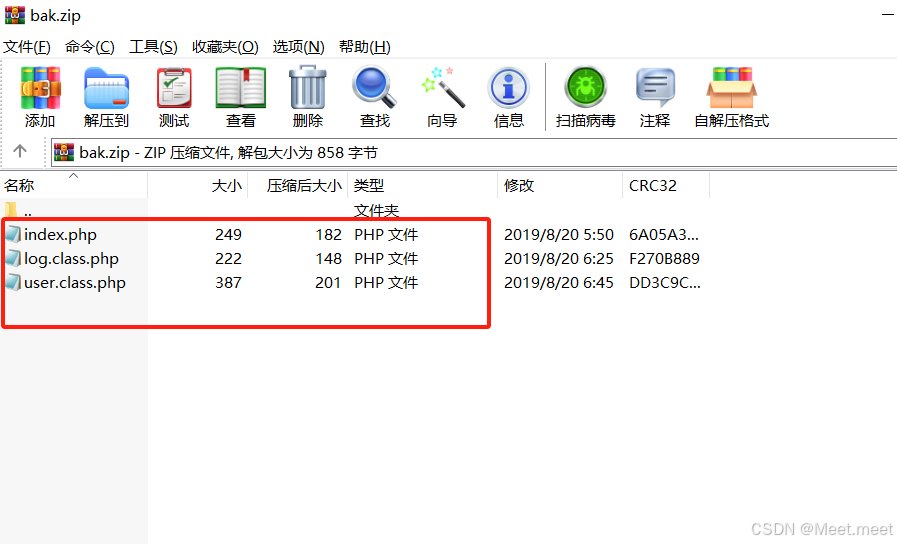Click the size value 222
Image resolution: width=897 pixels, height=544 pixels.
(x=228, y=259)
